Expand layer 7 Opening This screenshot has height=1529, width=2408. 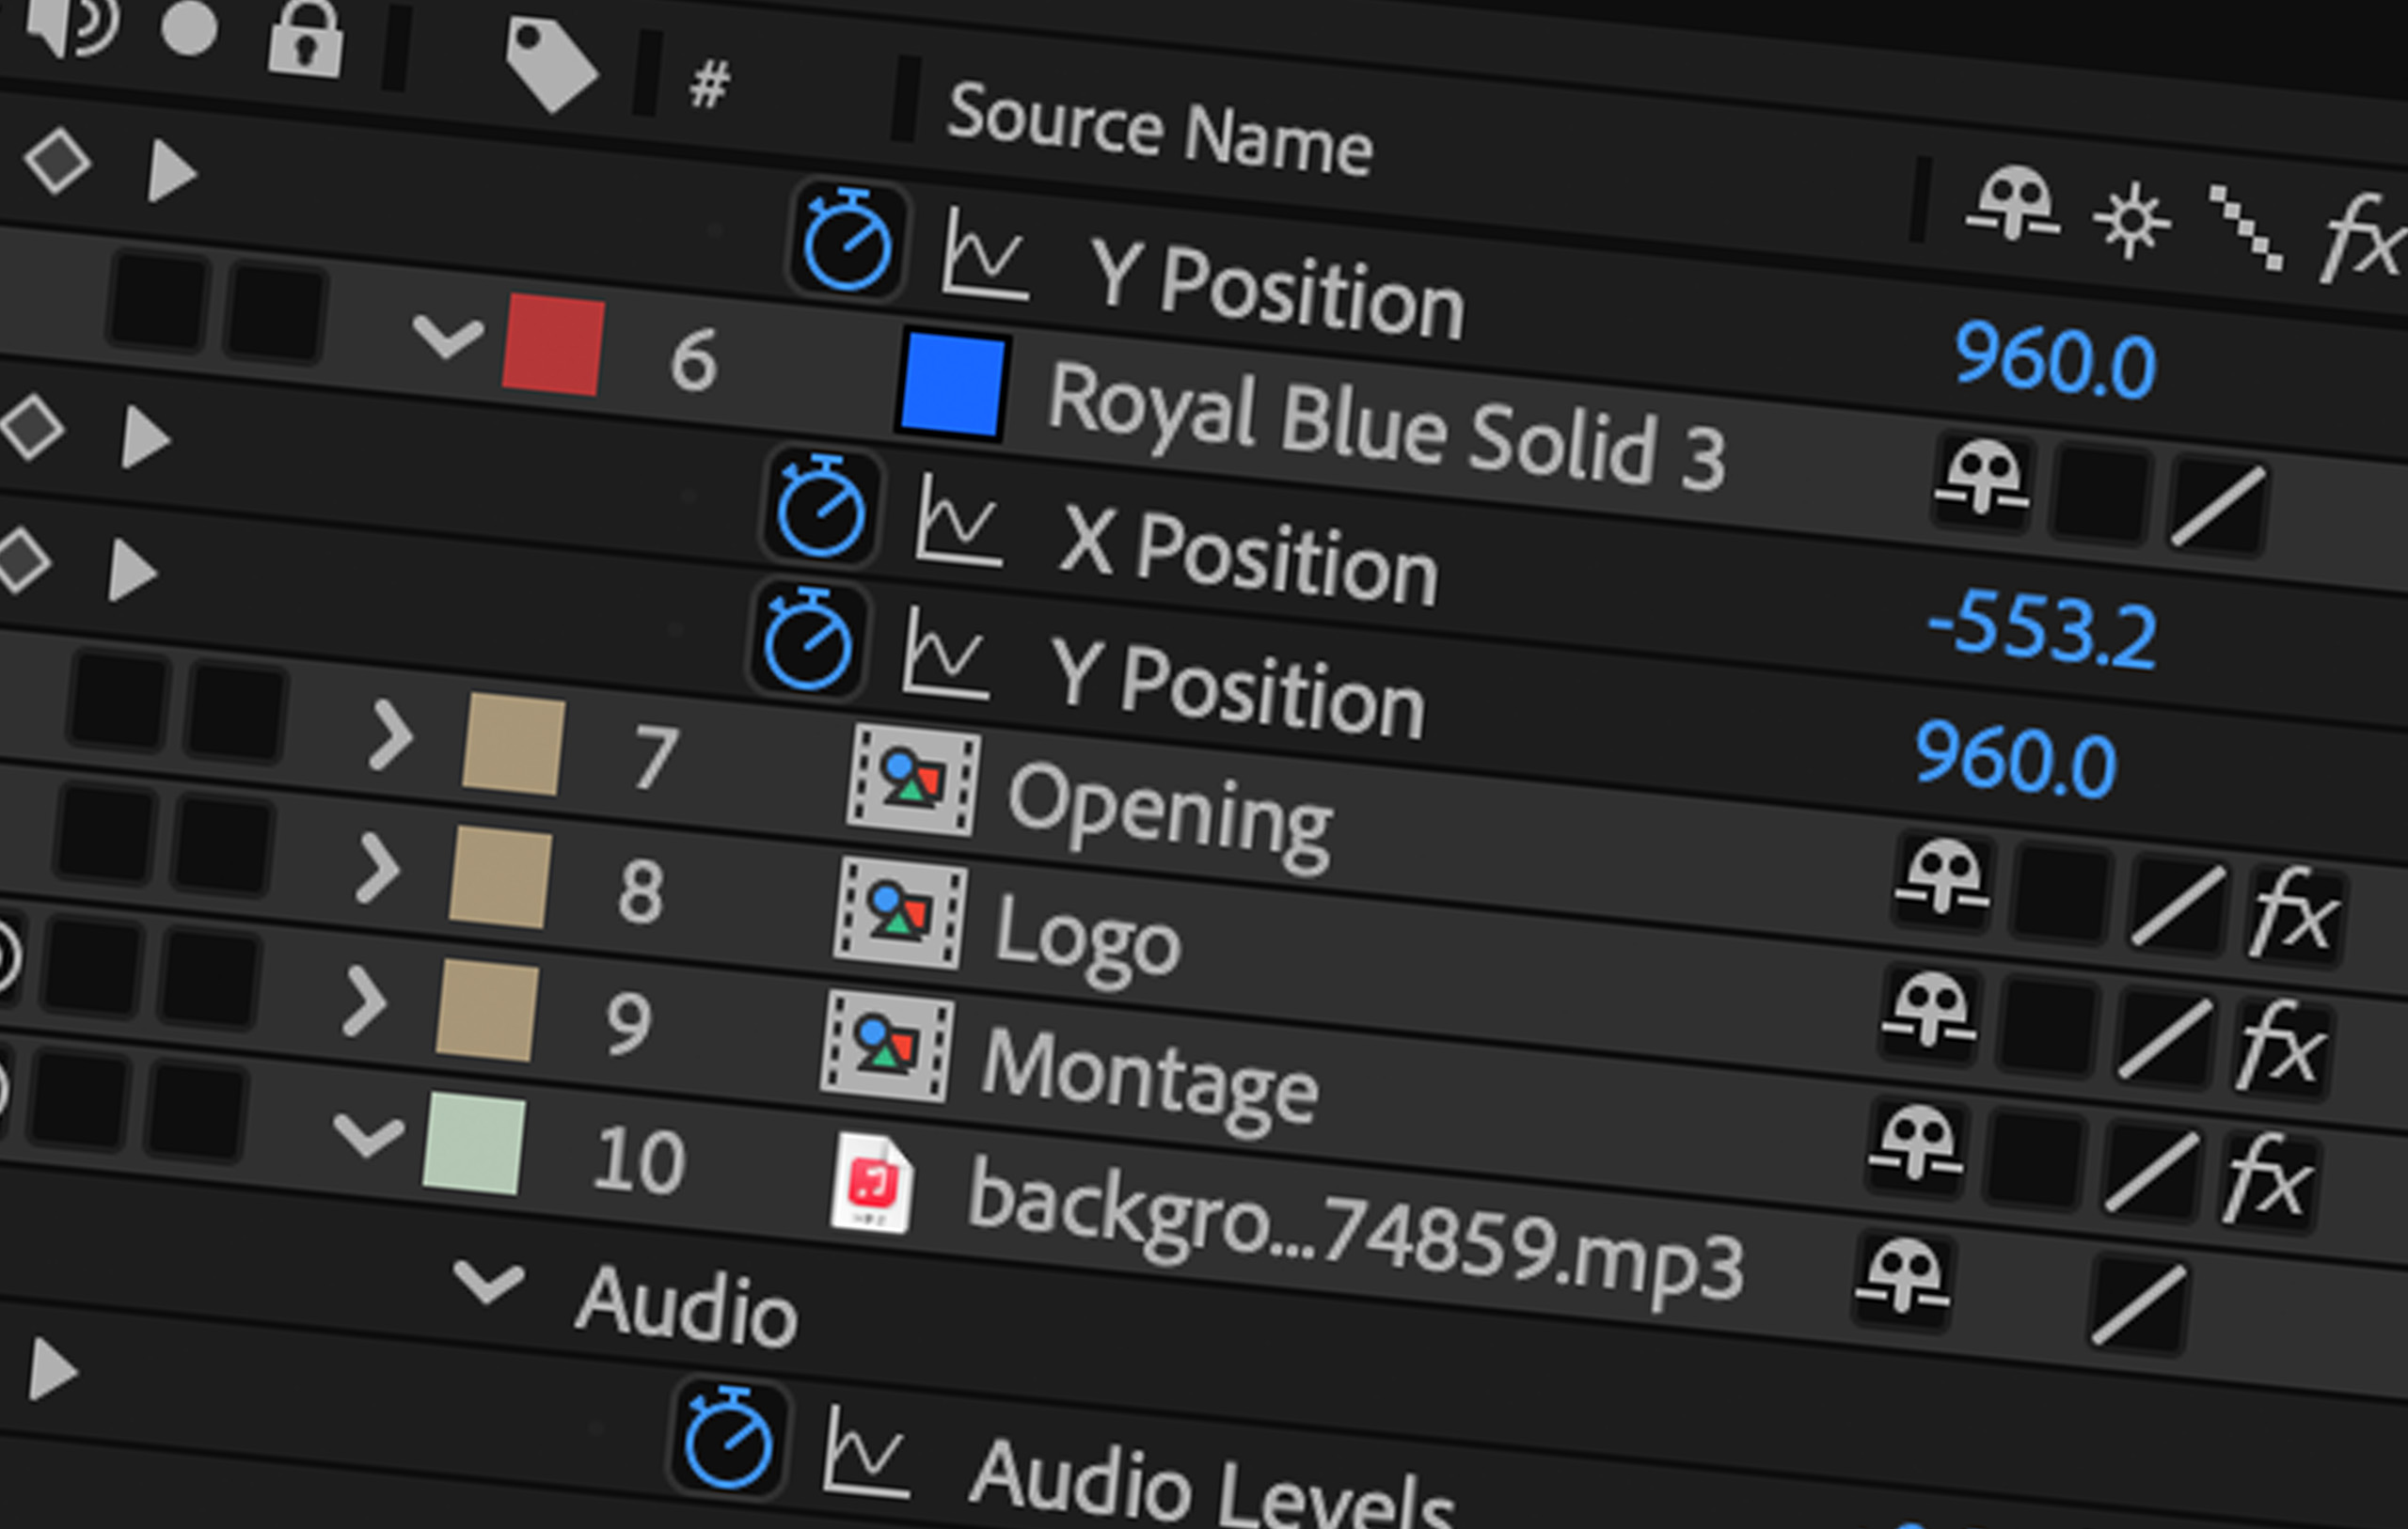391,735
